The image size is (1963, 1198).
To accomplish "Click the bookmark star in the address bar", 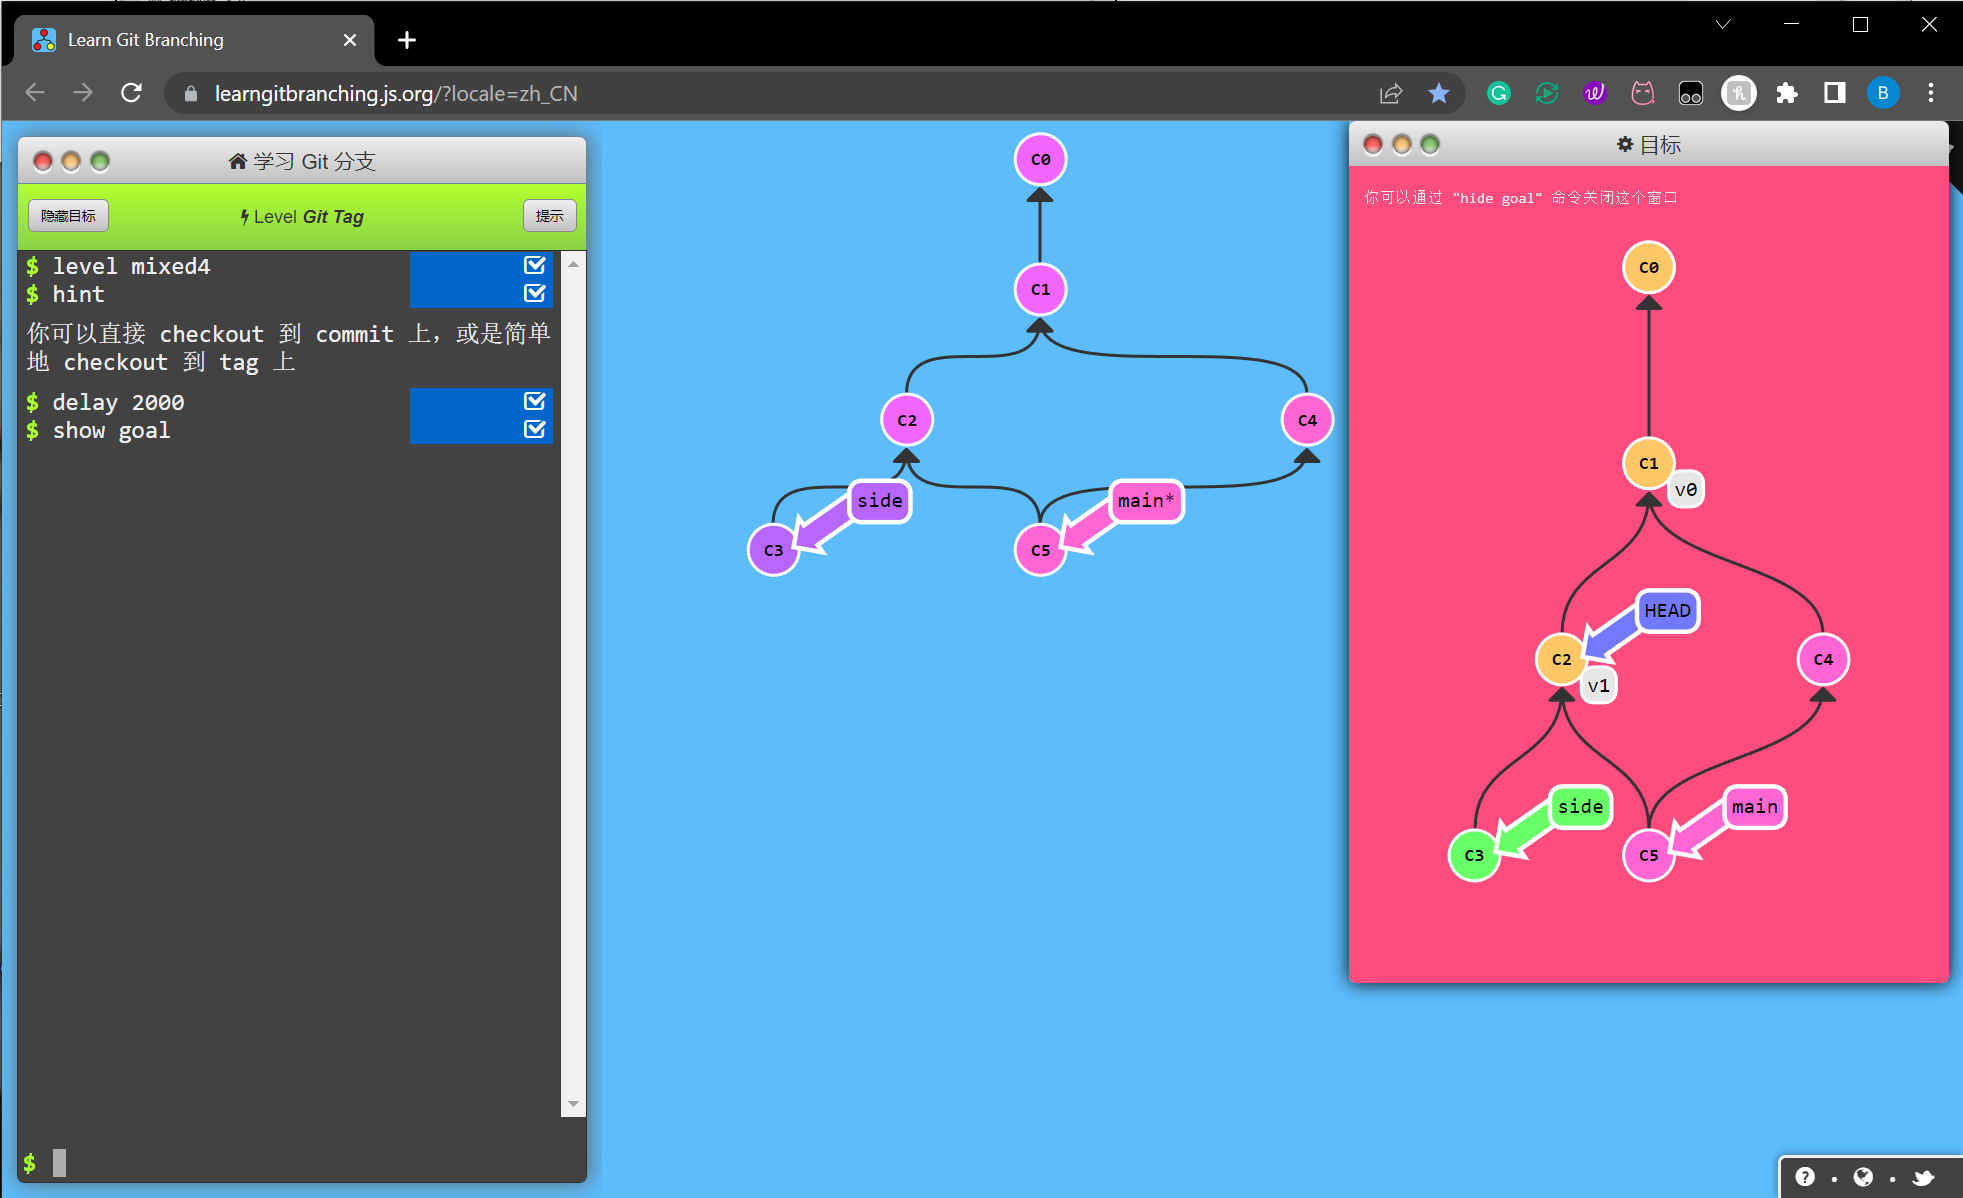I will click(x=1439, y=93).
